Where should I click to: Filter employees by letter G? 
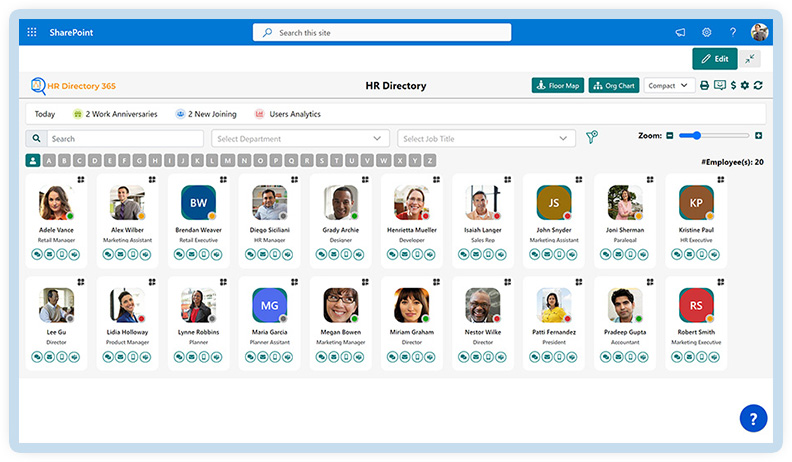(140, 161)
